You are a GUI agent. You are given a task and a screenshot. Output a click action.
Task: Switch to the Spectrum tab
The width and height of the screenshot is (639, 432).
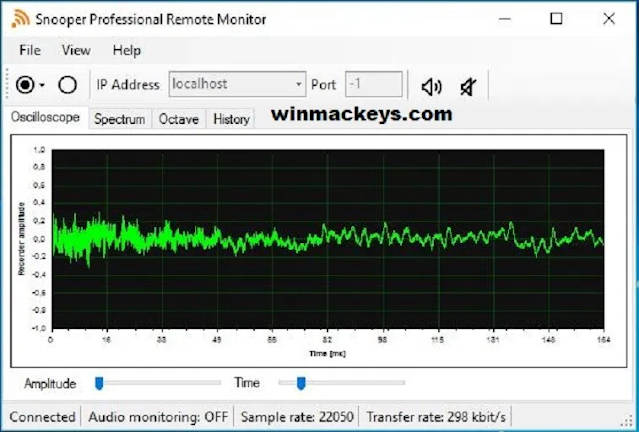tap(119, 119)
